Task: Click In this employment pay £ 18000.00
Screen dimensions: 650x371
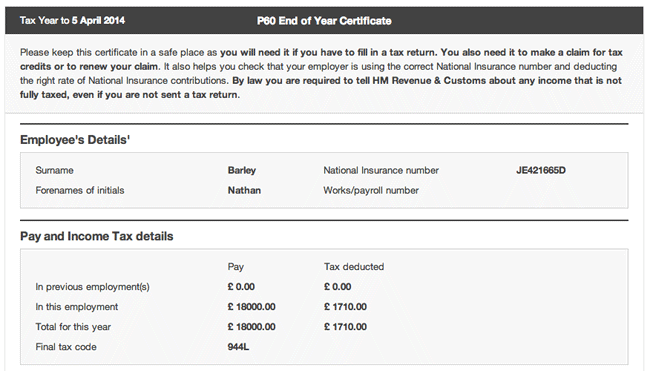Action: 251,307
